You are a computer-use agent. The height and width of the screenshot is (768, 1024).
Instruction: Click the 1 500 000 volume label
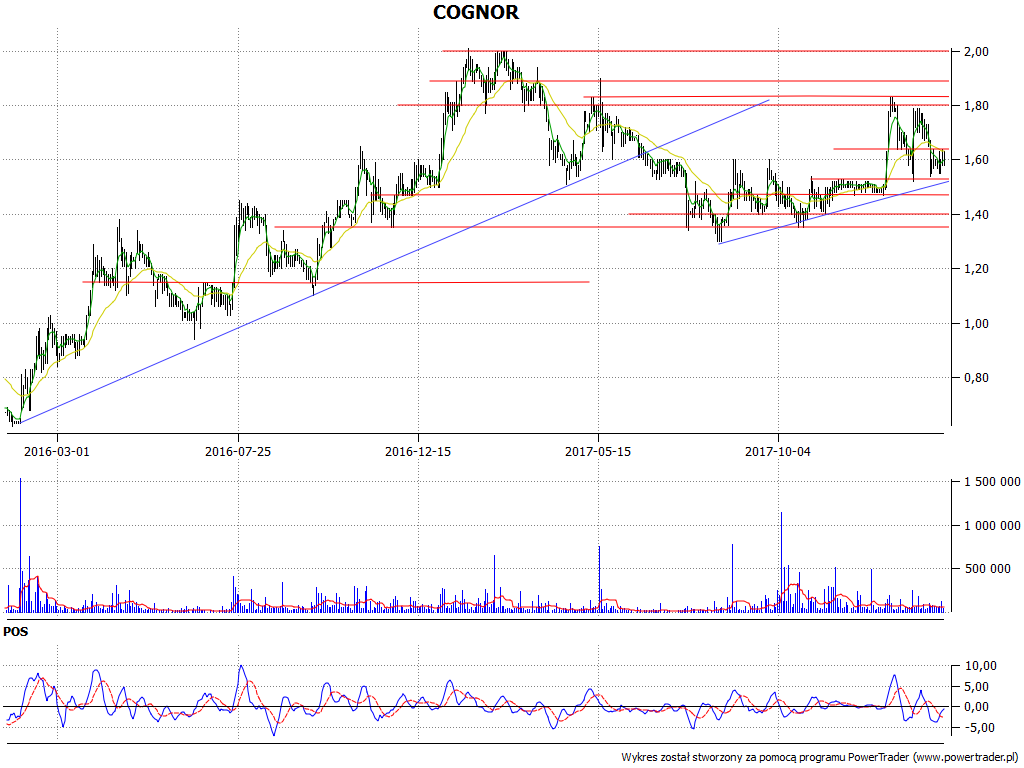pos(992,482)
